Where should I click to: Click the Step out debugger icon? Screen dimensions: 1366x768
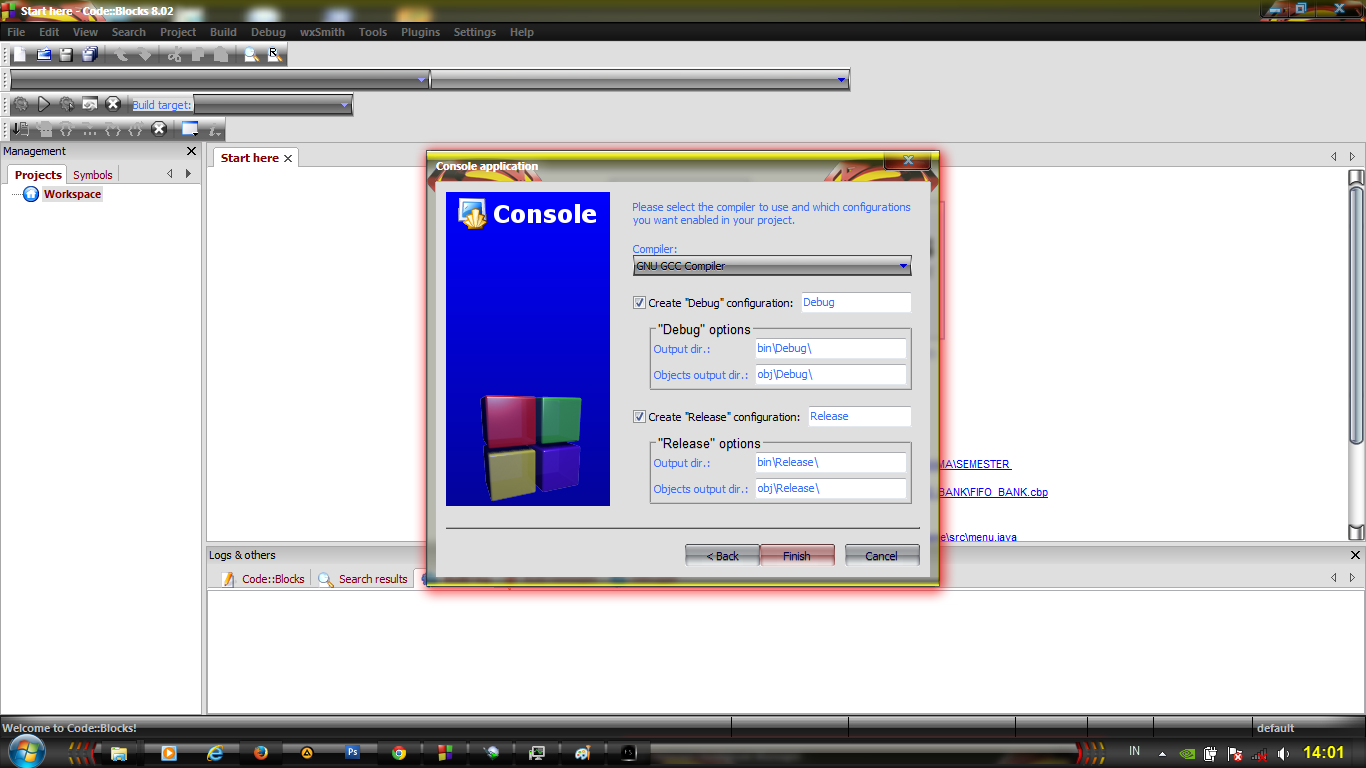pyautogui.click(x=136, y=129)
